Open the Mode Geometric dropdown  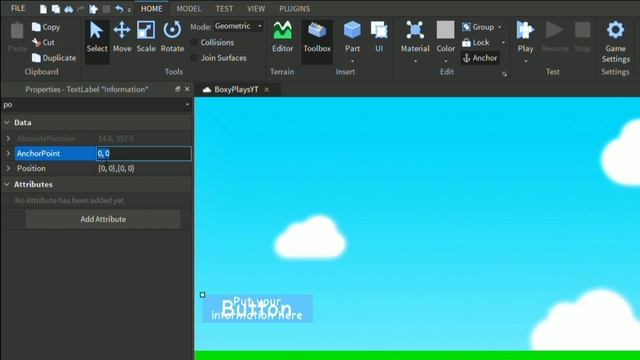239,26
